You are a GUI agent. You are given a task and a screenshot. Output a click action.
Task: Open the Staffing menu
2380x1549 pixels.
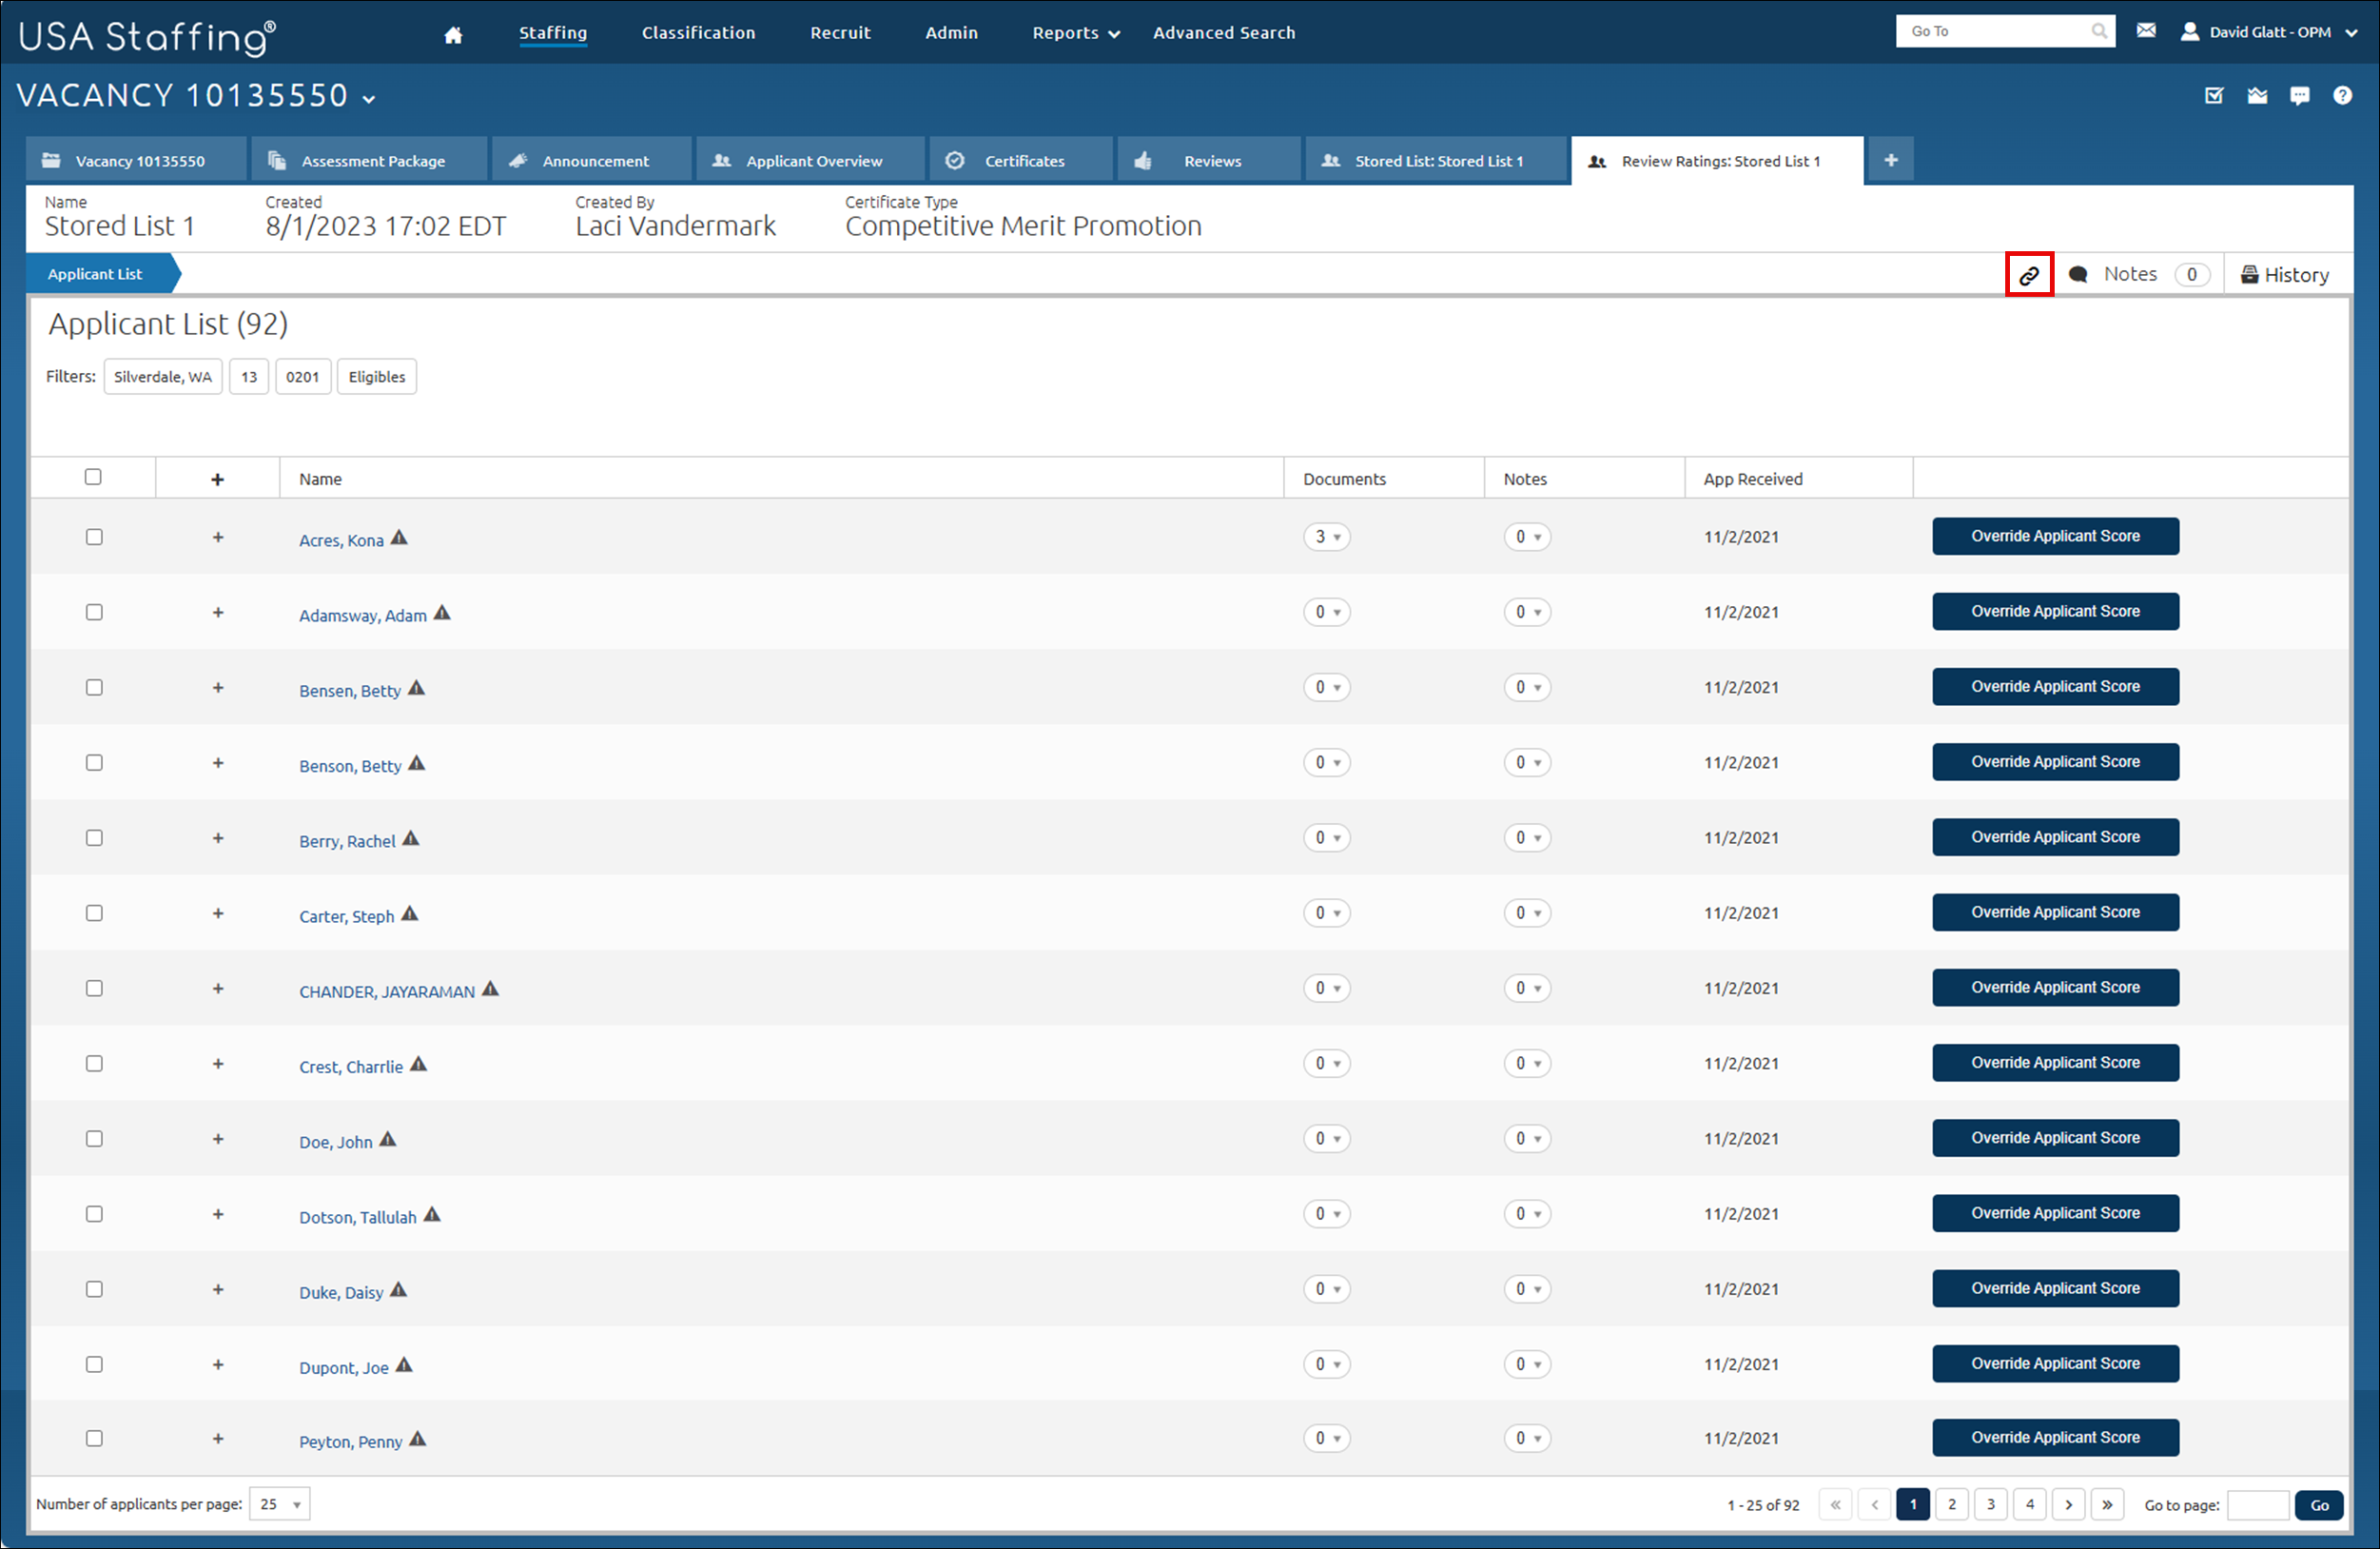553,33
